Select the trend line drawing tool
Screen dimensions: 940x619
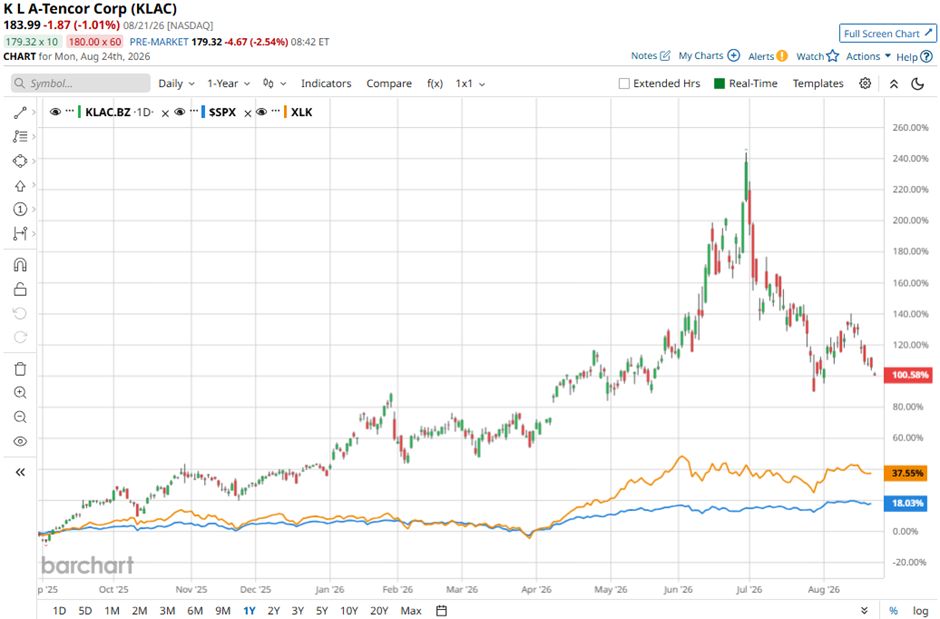pos(20,113)
